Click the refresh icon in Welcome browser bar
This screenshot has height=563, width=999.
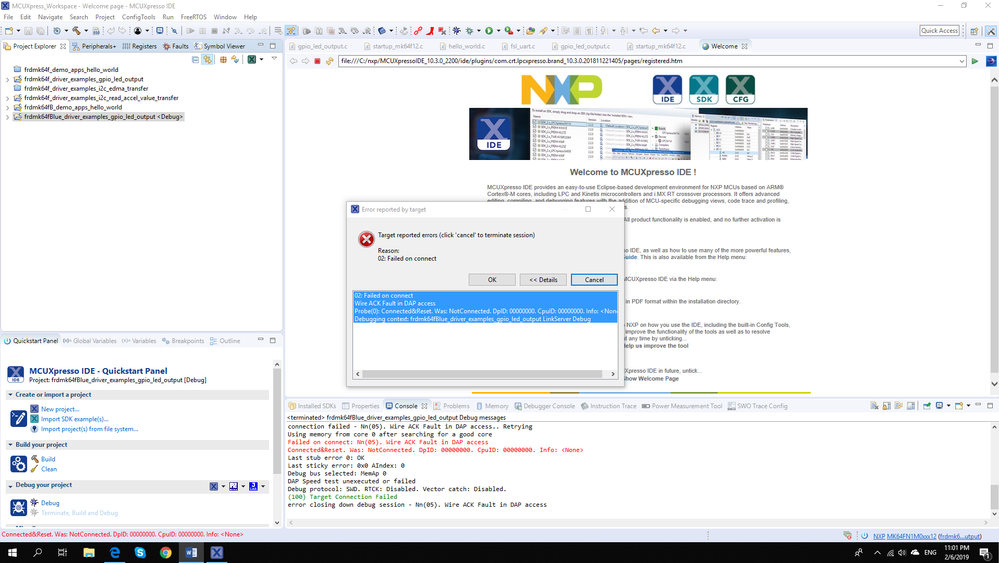(x=329, y=61)
